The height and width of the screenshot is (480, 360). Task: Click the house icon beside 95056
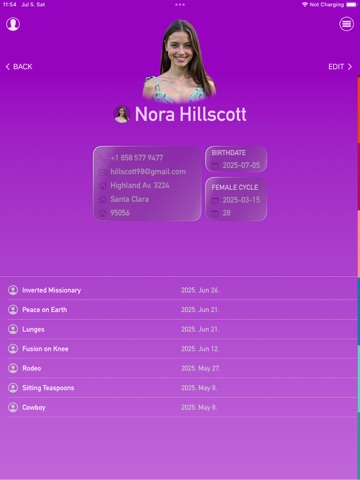click(x=103, y=213)
